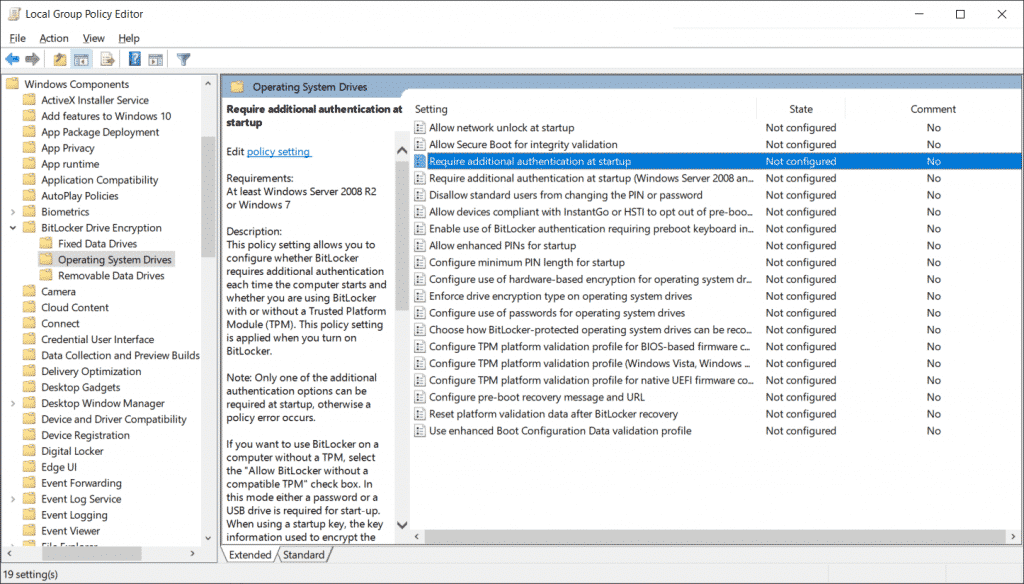This screenshot has width=1024, height=584.
Task: Click the Filter funnel toolbar icon
Action: click(x=184, y=59)
